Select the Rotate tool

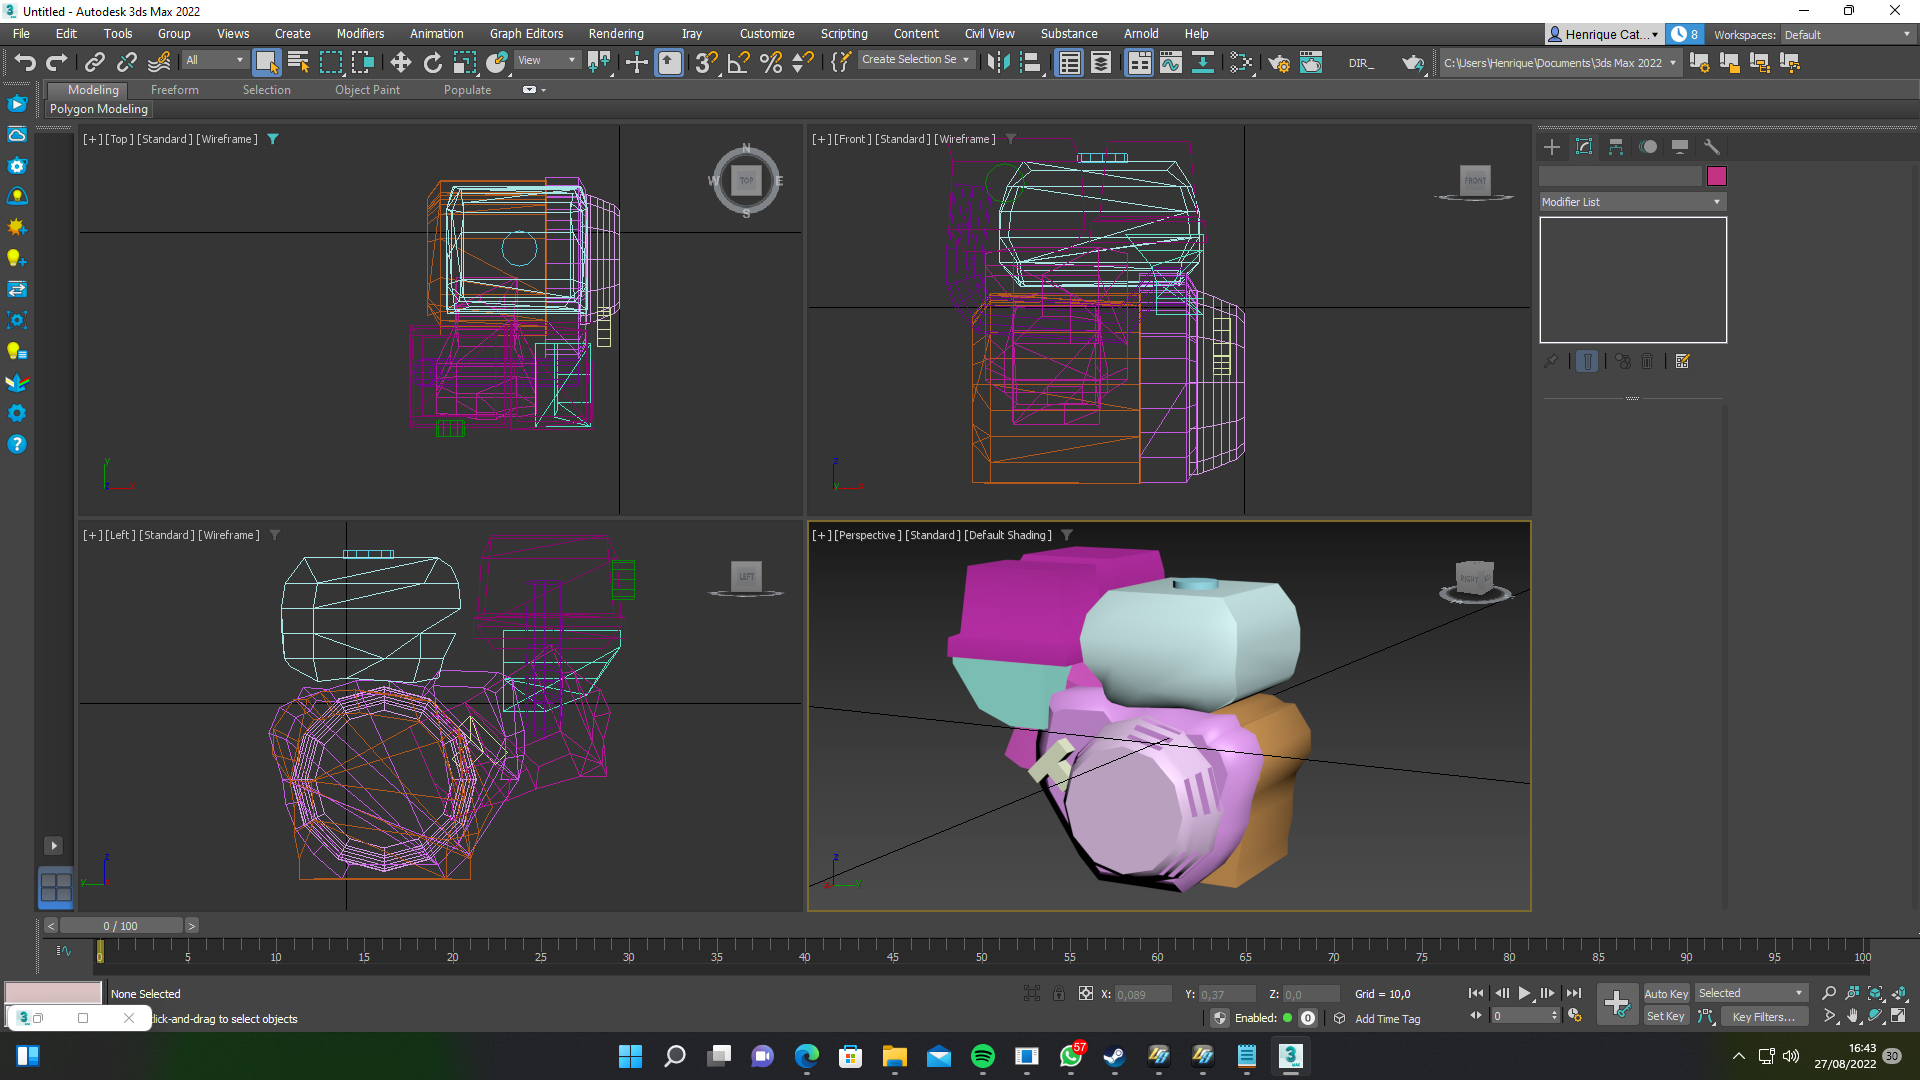[432, 62]
